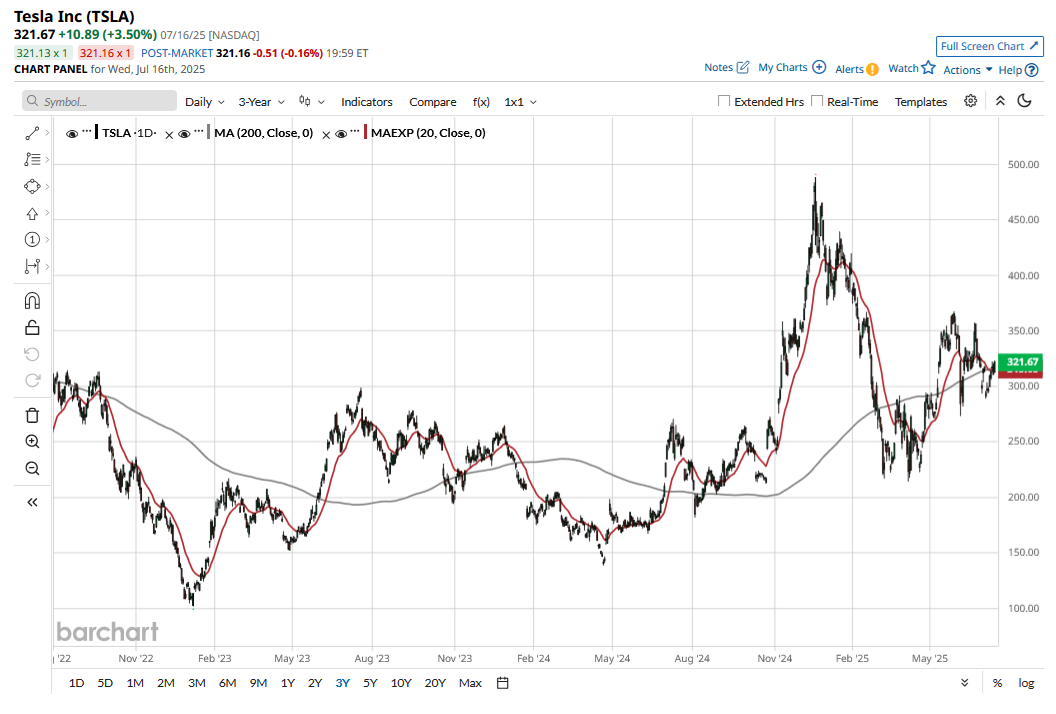The height and width of the screenshot is (714, 1056).
Task: Click the MAEXP red color swatch
Action: tap(366, 132)
